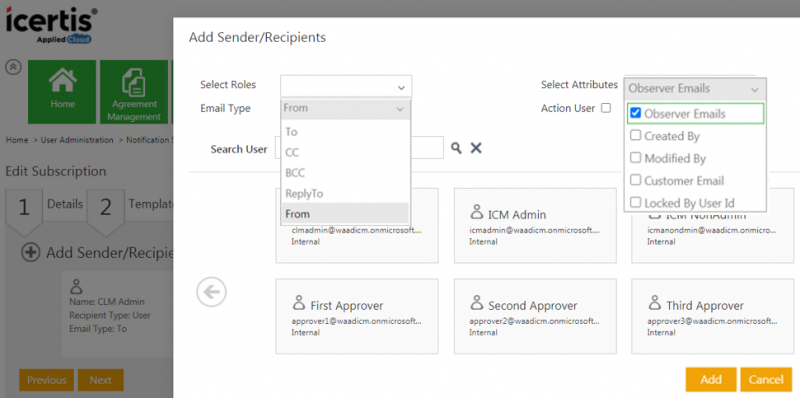Check the Created By attribute
The image size is (800, 398).
coord(635,136)
